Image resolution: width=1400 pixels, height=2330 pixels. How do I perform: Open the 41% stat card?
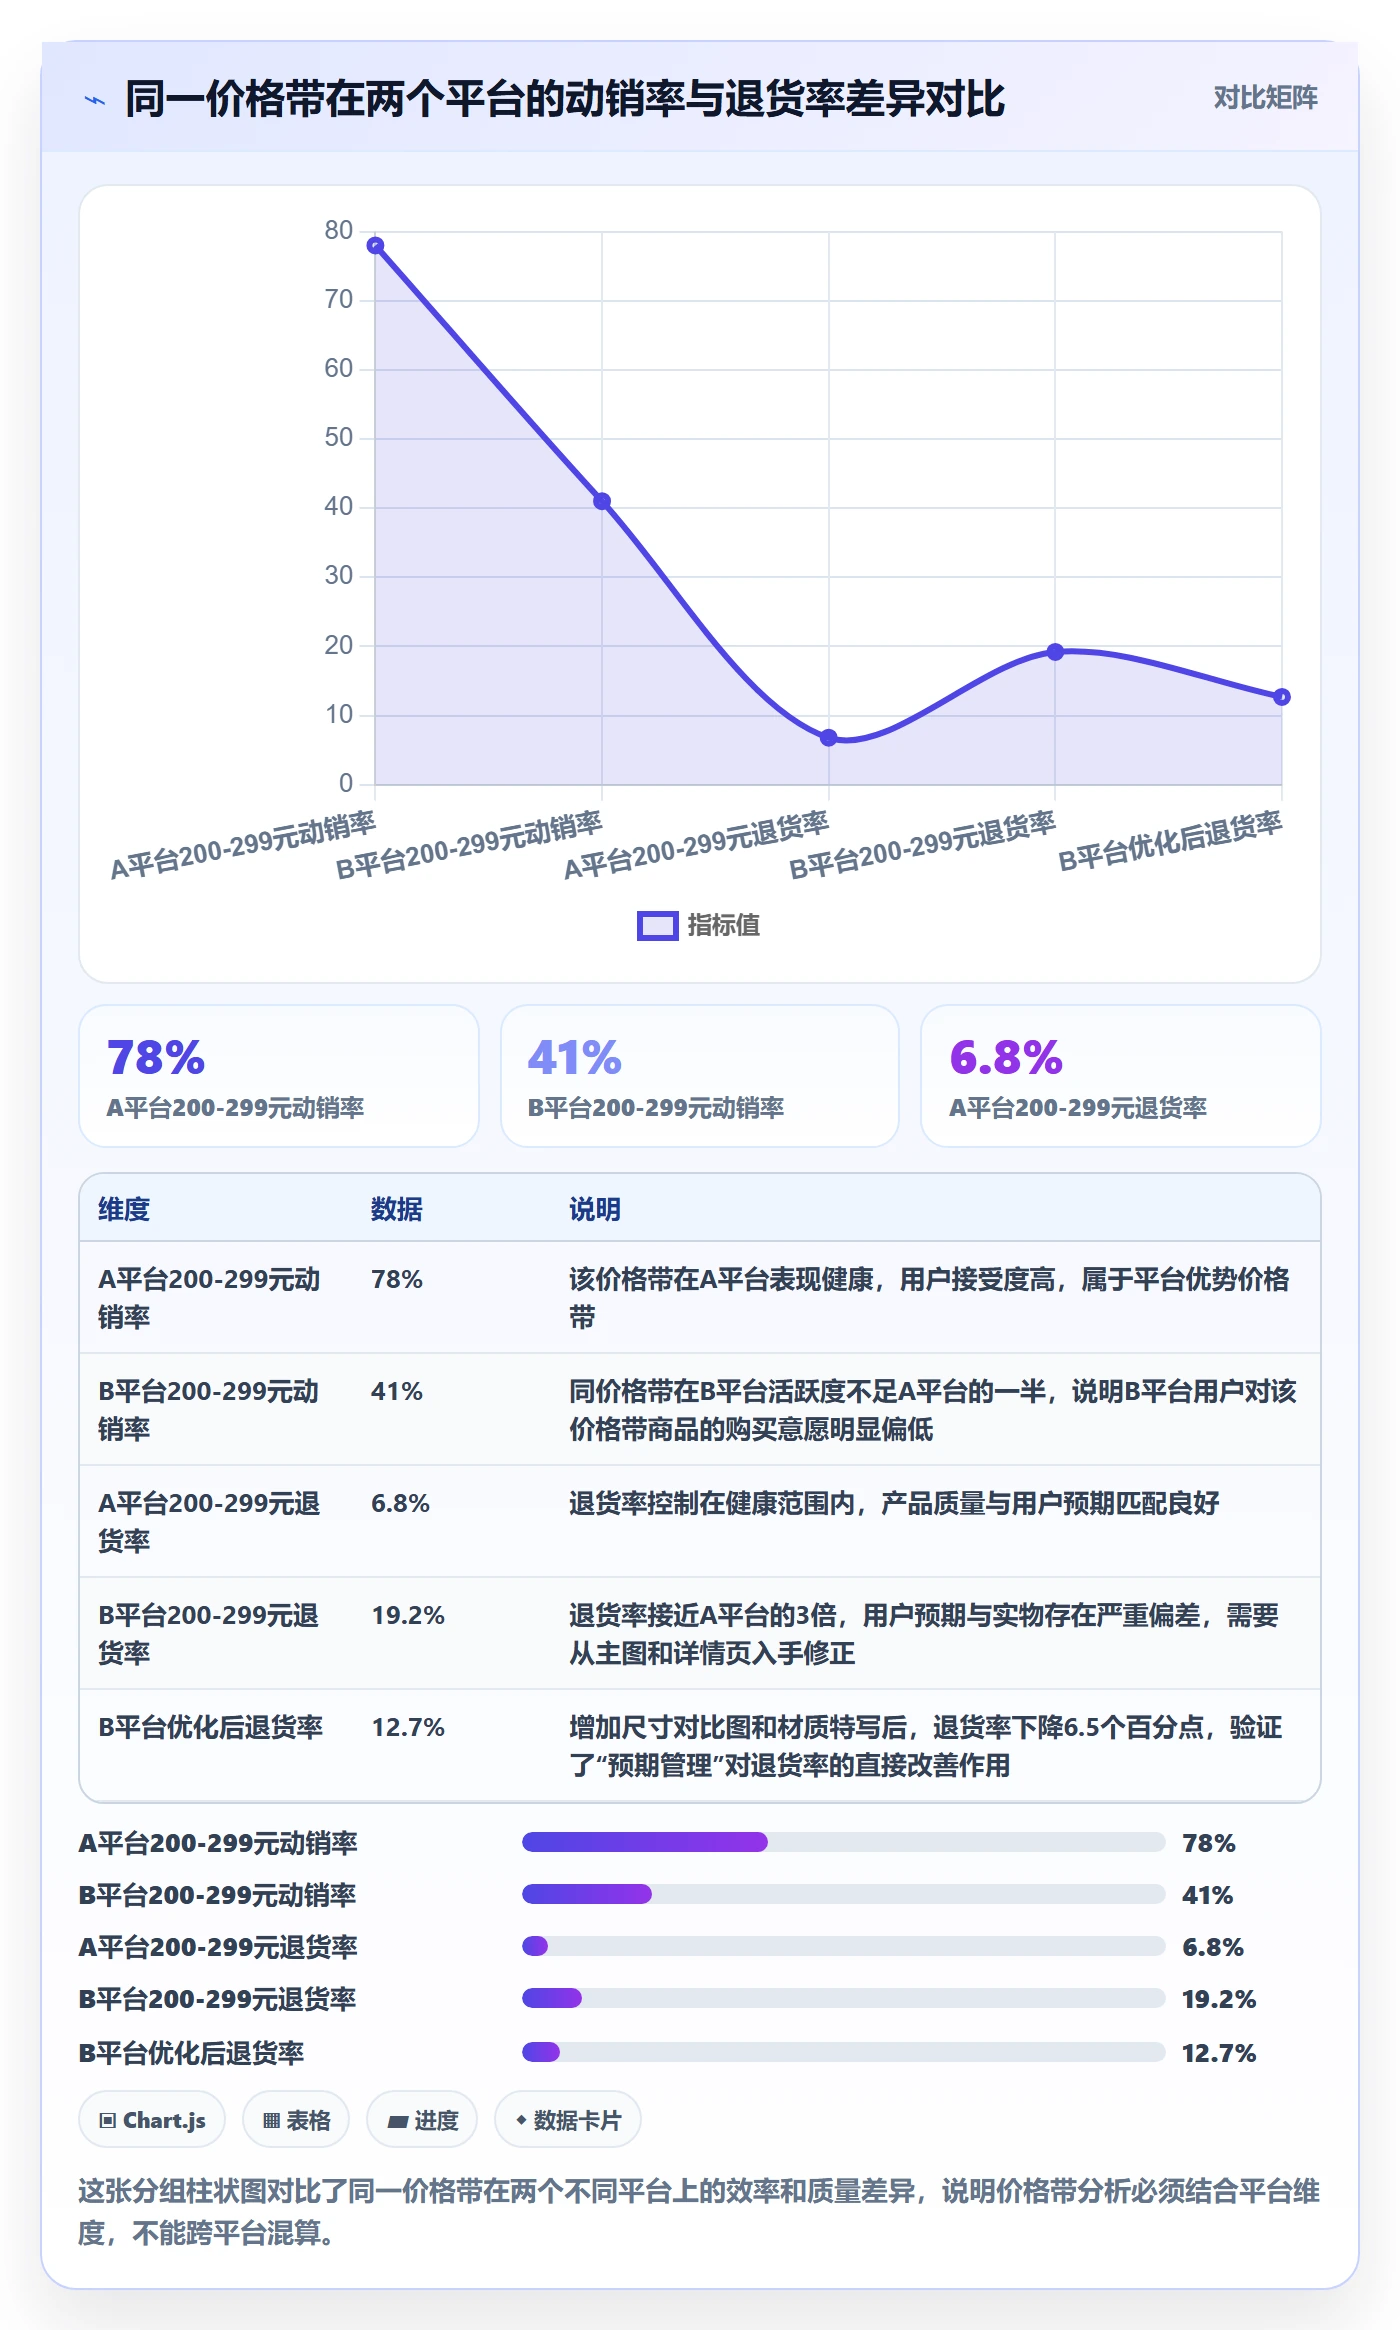point(700,1076)
